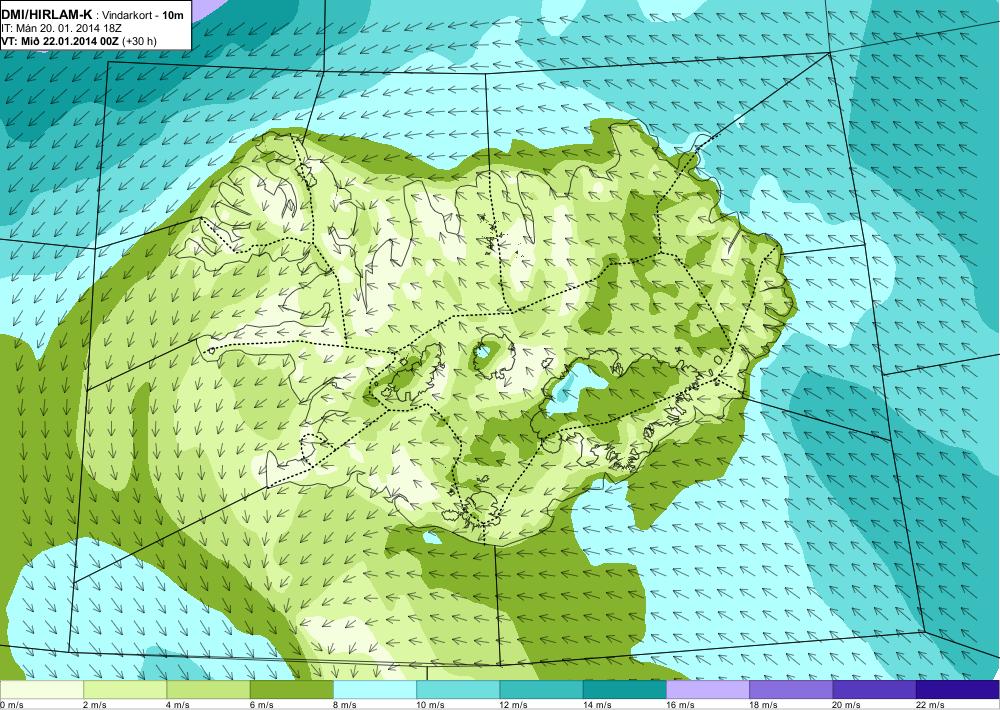This screenshot has height=710, width=1000.
Task: Click the '4 m/s' legend label
Action: 178,704
